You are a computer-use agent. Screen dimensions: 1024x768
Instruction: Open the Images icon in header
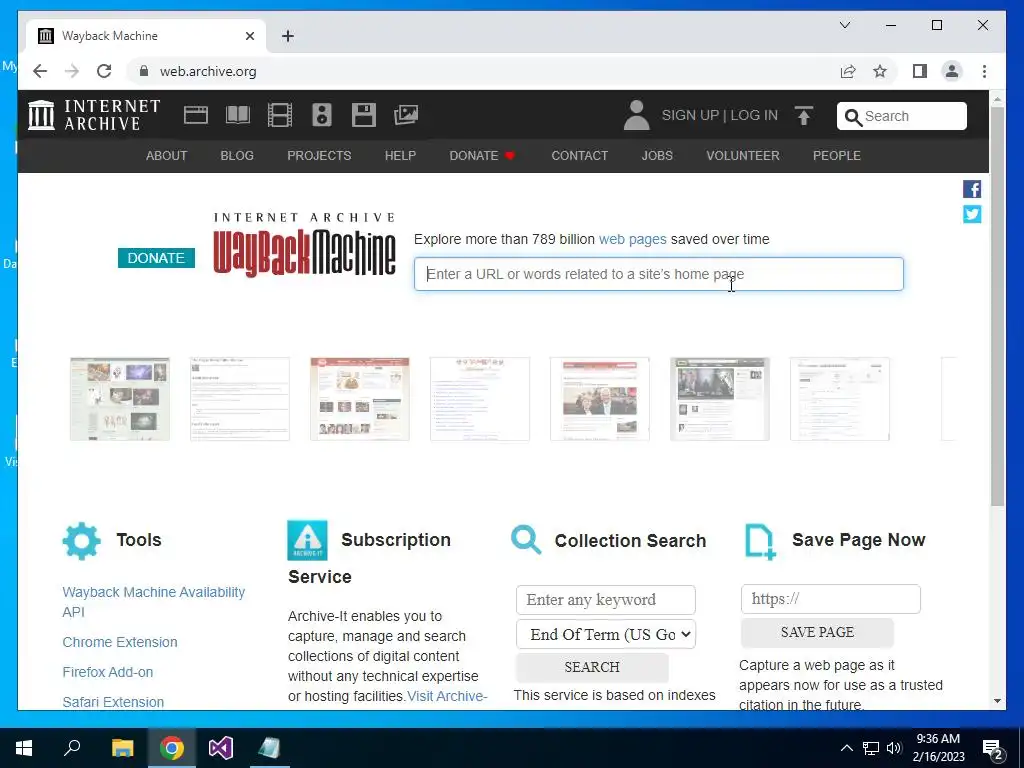406,115
